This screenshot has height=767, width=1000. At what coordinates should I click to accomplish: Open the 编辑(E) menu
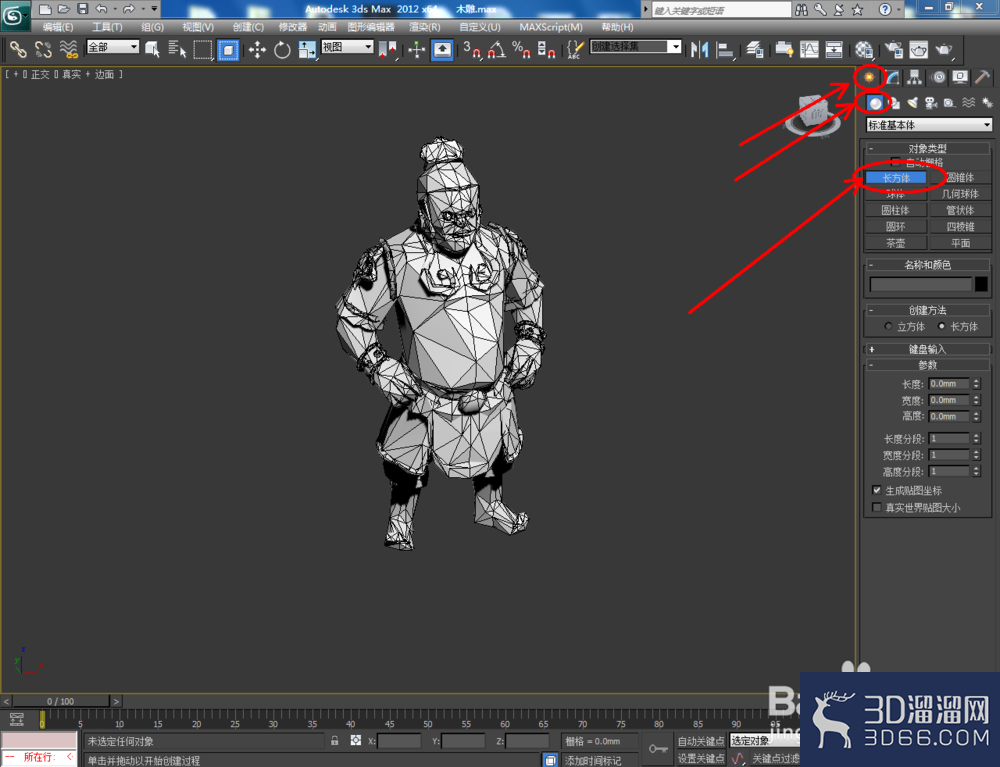[x=58, y=27]
